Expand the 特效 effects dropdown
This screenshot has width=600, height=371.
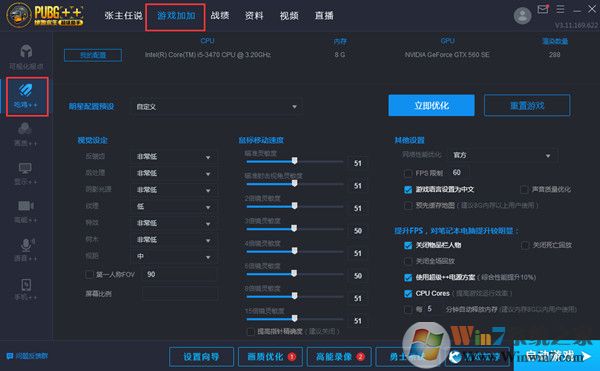[x=174, y=223]
